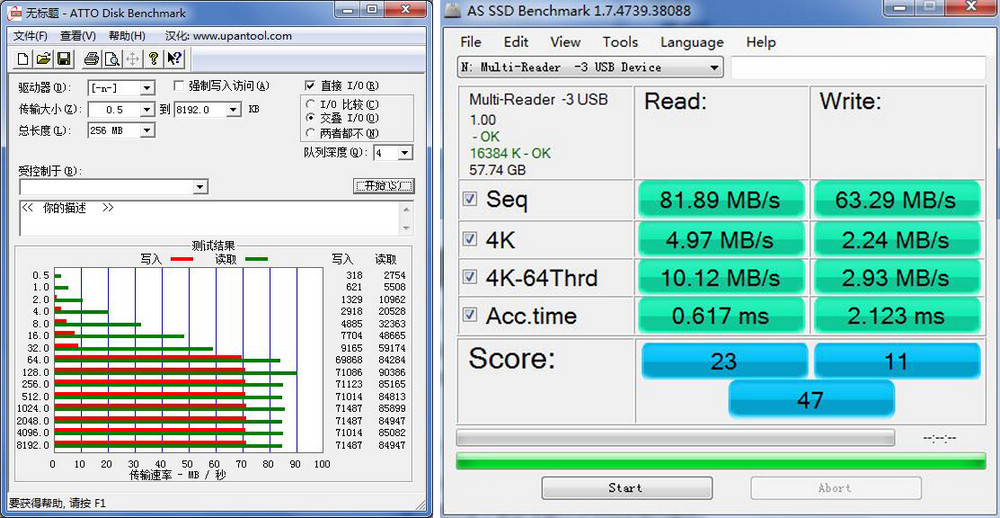
Task: Click the Start button in AS SSD
Action: point(626,488)
